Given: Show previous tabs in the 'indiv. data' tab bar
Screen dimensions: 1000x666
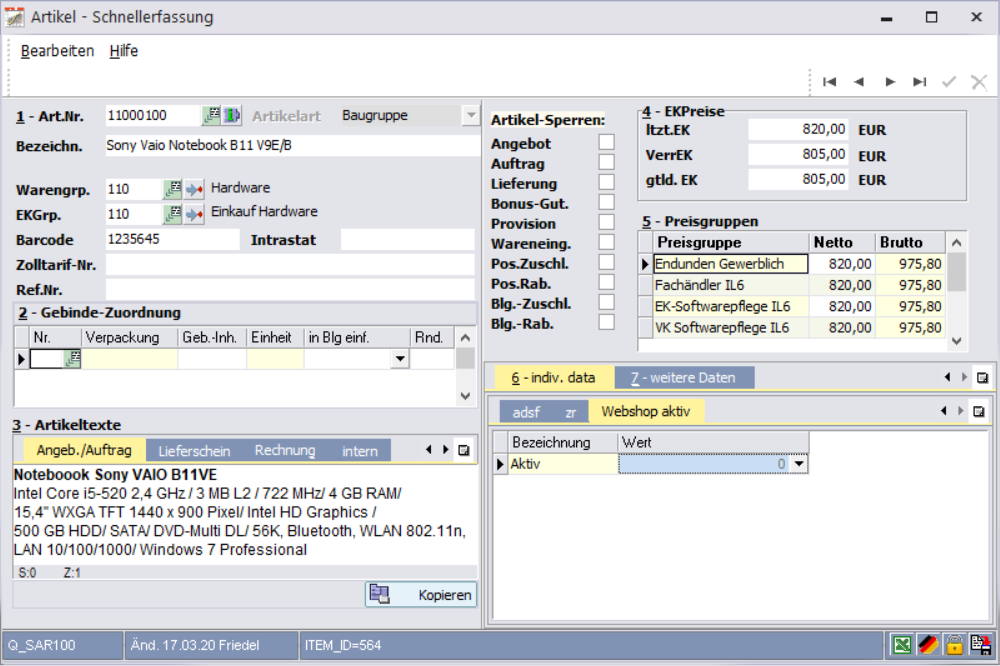Looking at the screenshot, I should [947, 377].
